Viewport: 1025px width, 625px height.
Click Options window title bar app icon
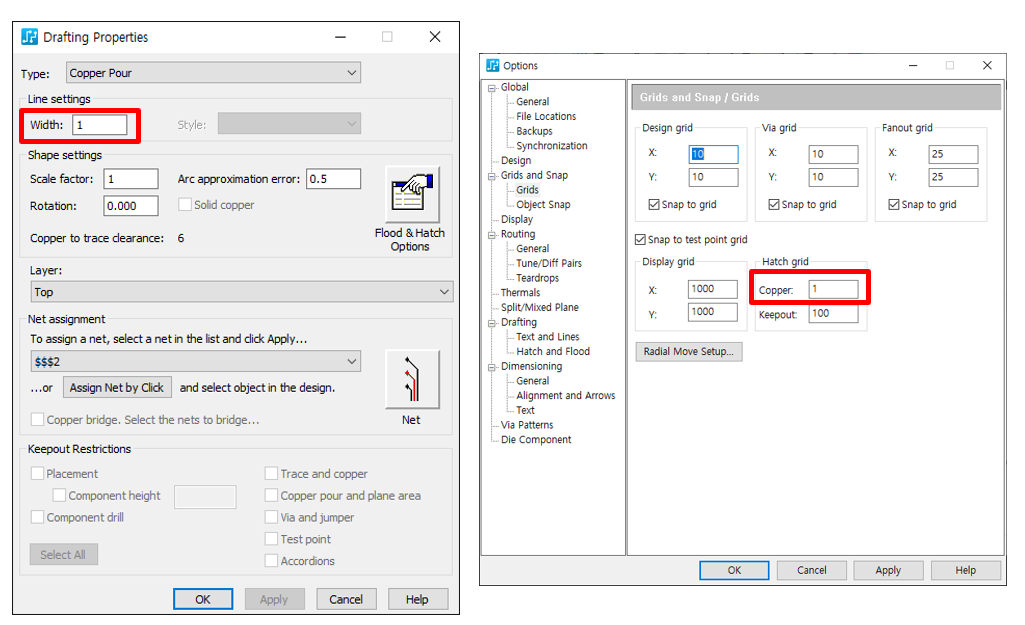(x=493, y=65)
